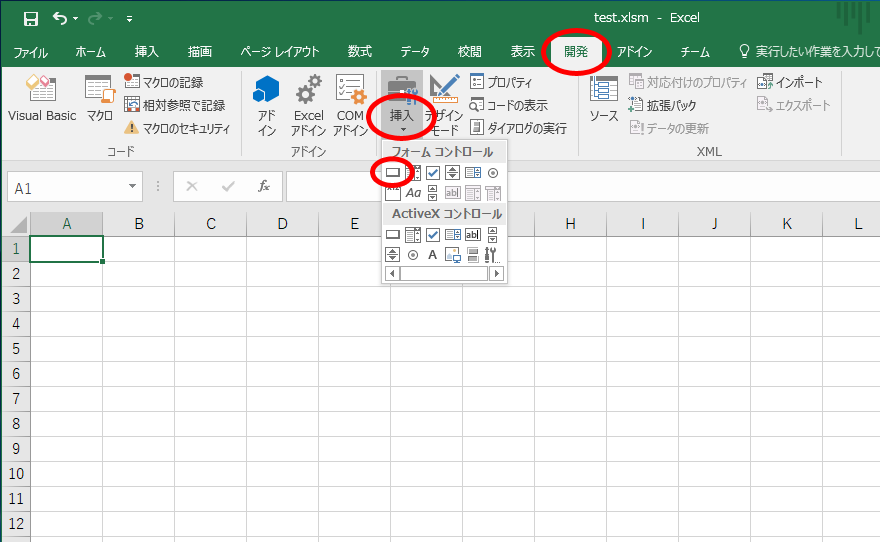Insert a Form Controls scroll bar
The image size is (880, 542).
click(433, 193)
